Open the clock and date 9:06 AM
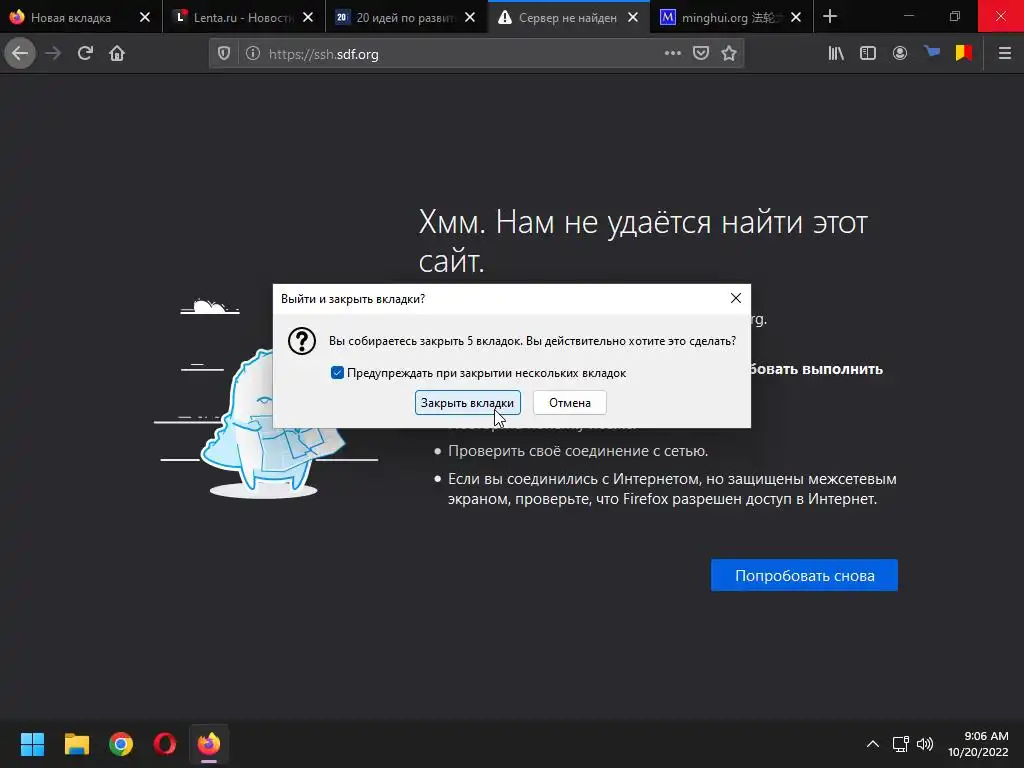The image size is (1024, 768). coord(978,744)
